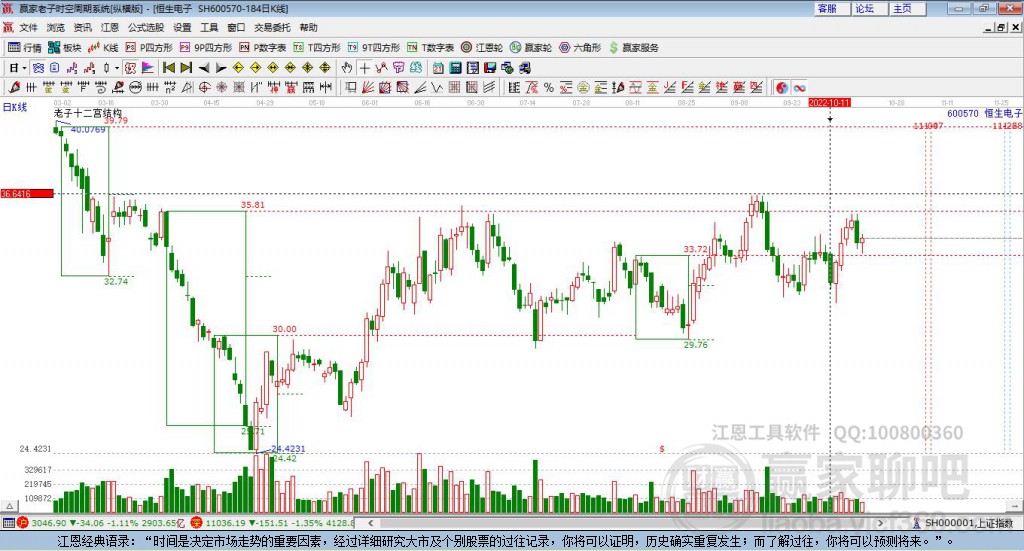Open the 赢家轮 wheel tool
The image size is (1024, 551).
click(x=531, y=48)
